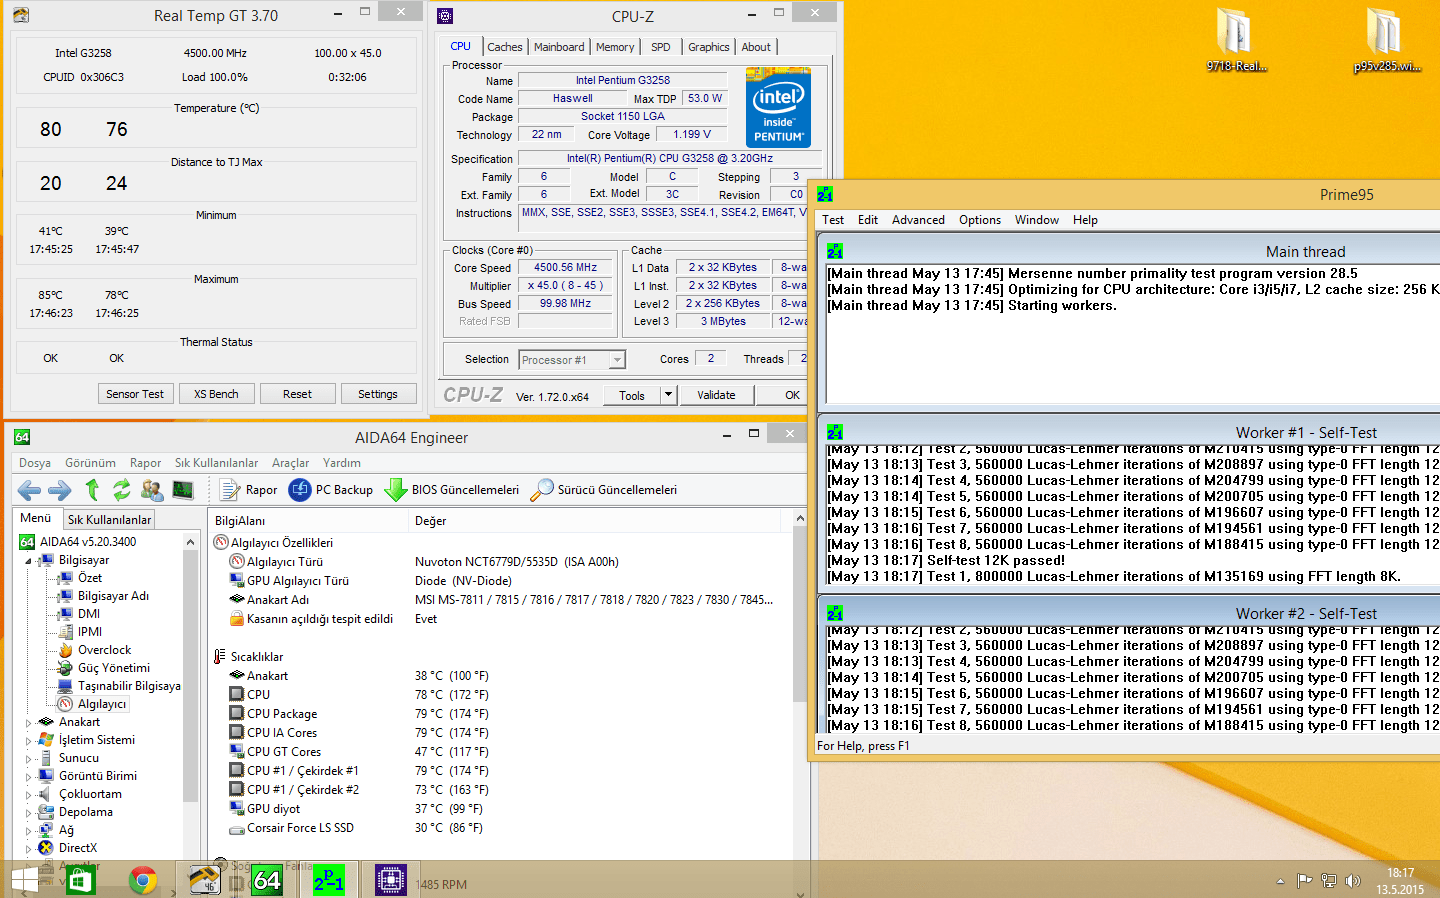
Task: Click the AIDA64 back navigation arrow
Action: point(29,490)
